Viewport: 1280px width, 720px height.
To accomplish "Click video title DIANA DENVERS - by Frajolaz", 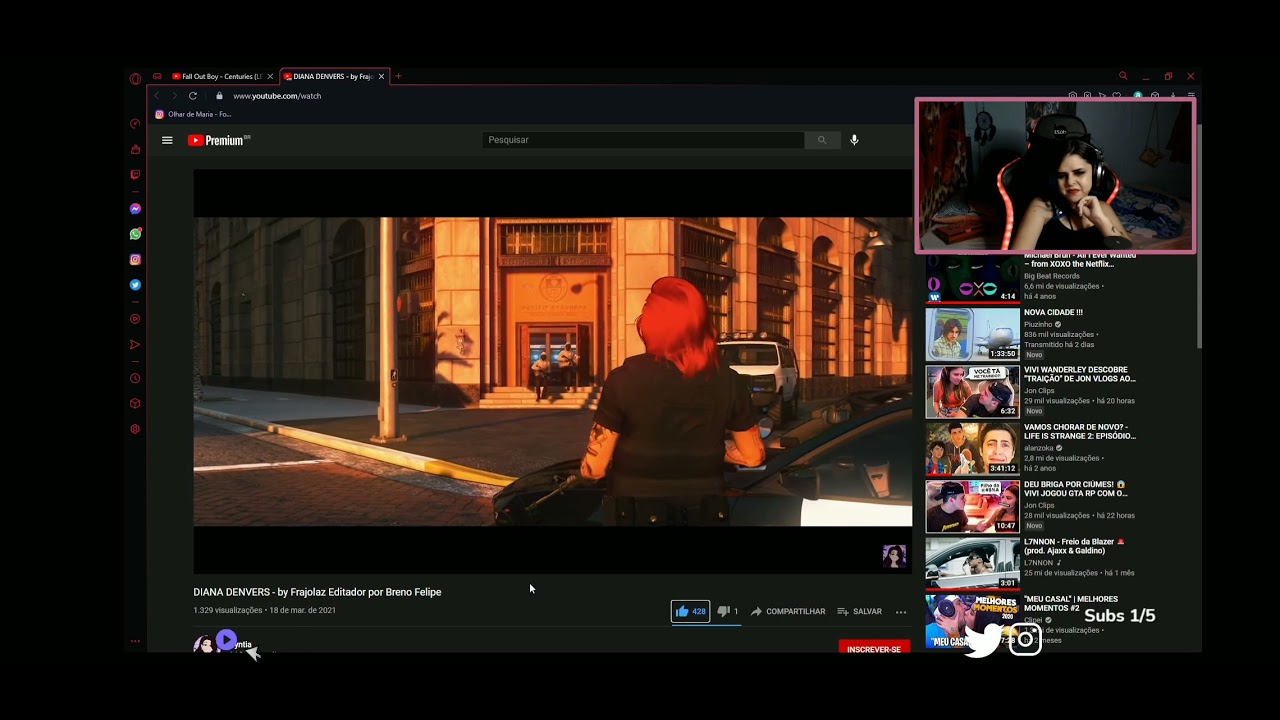I will click(x=317, y=592).
